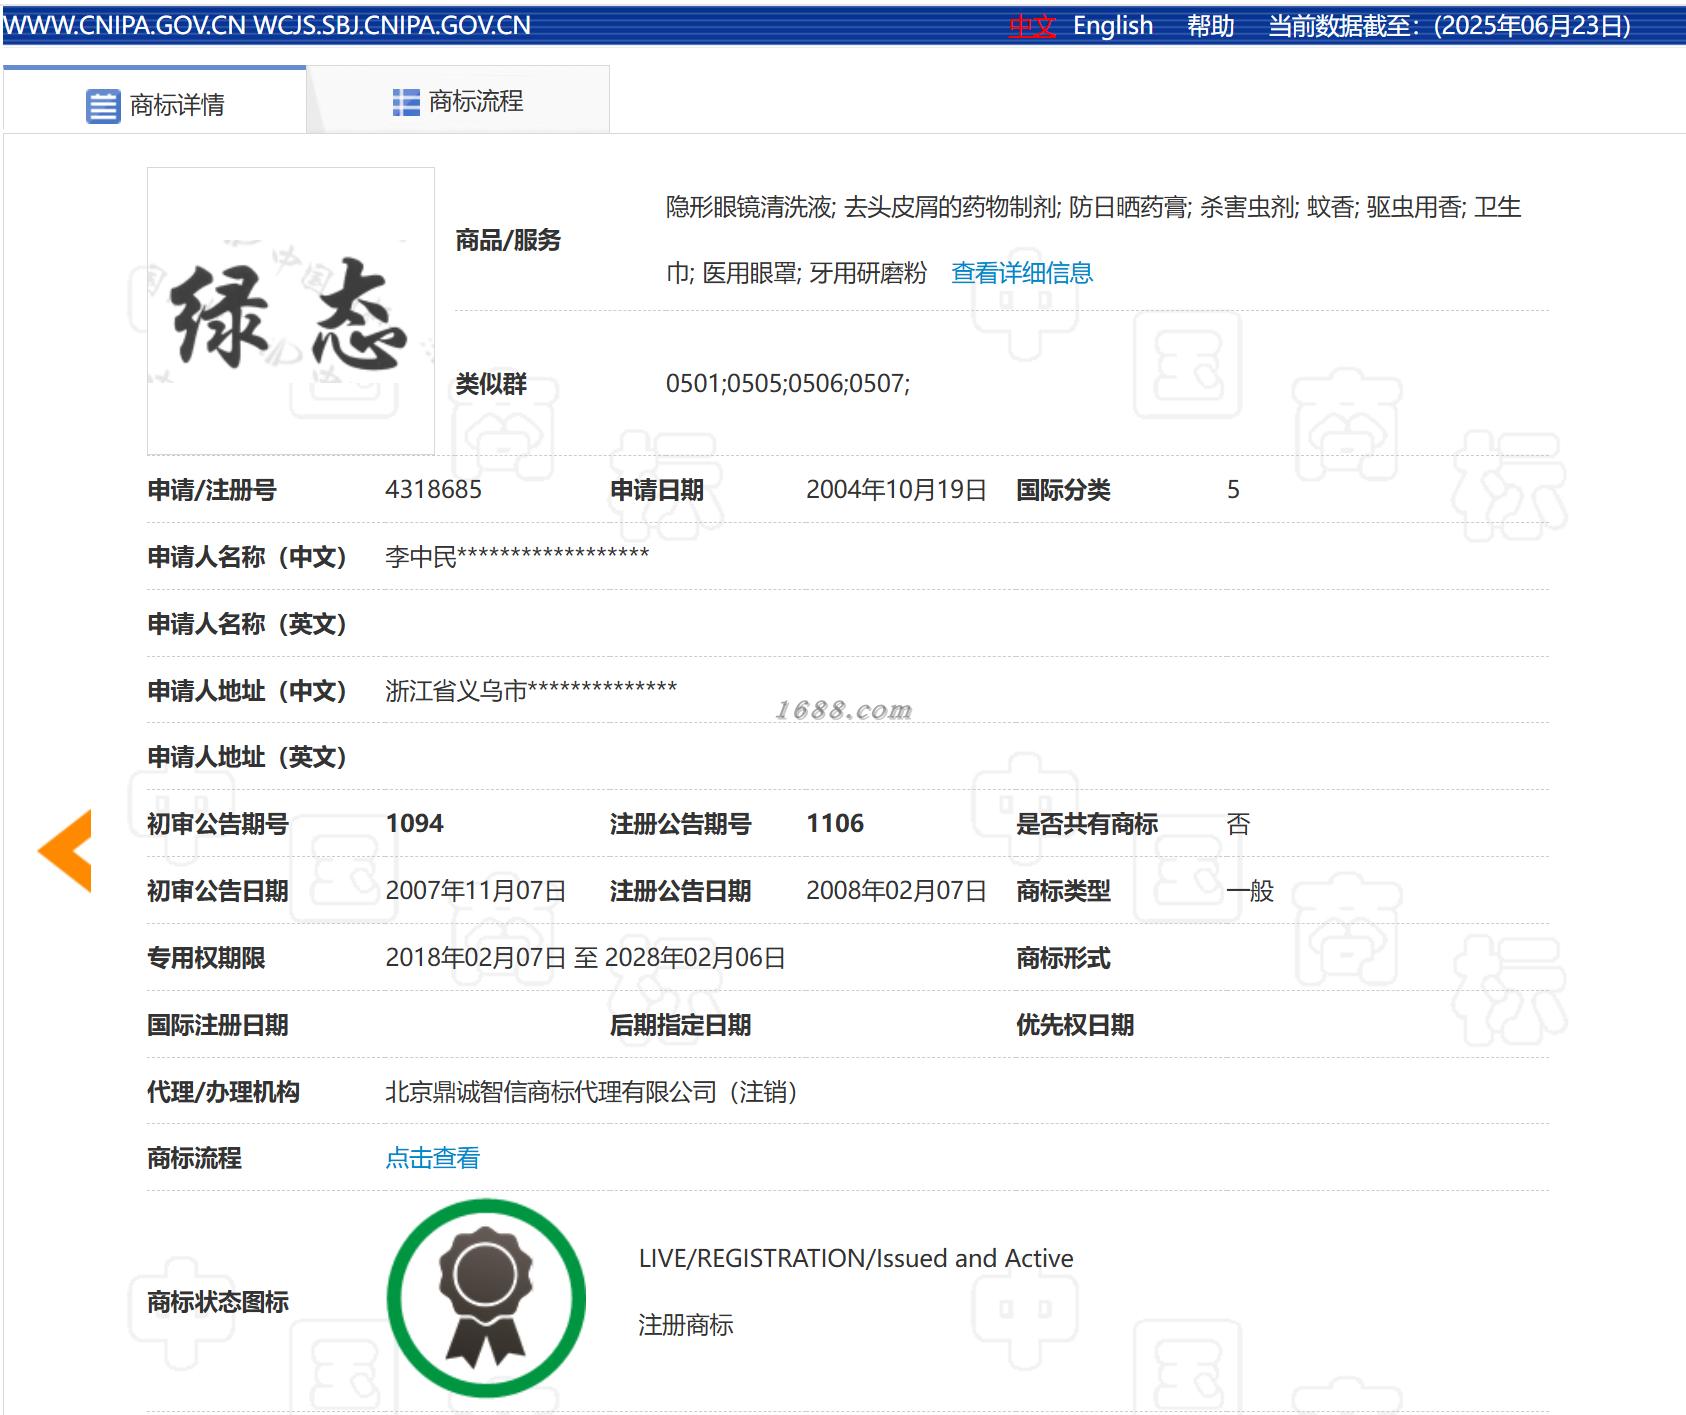Select international class value 5

tap(1234, 490)
